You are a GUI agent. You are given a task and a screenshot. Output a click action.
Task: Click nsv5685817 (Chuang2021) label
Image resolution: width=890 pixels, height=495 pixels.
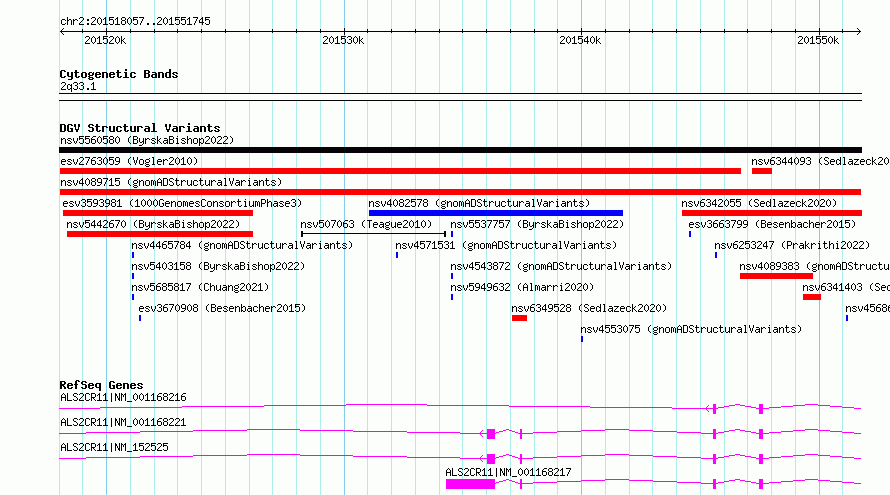[x=200, y=287]
